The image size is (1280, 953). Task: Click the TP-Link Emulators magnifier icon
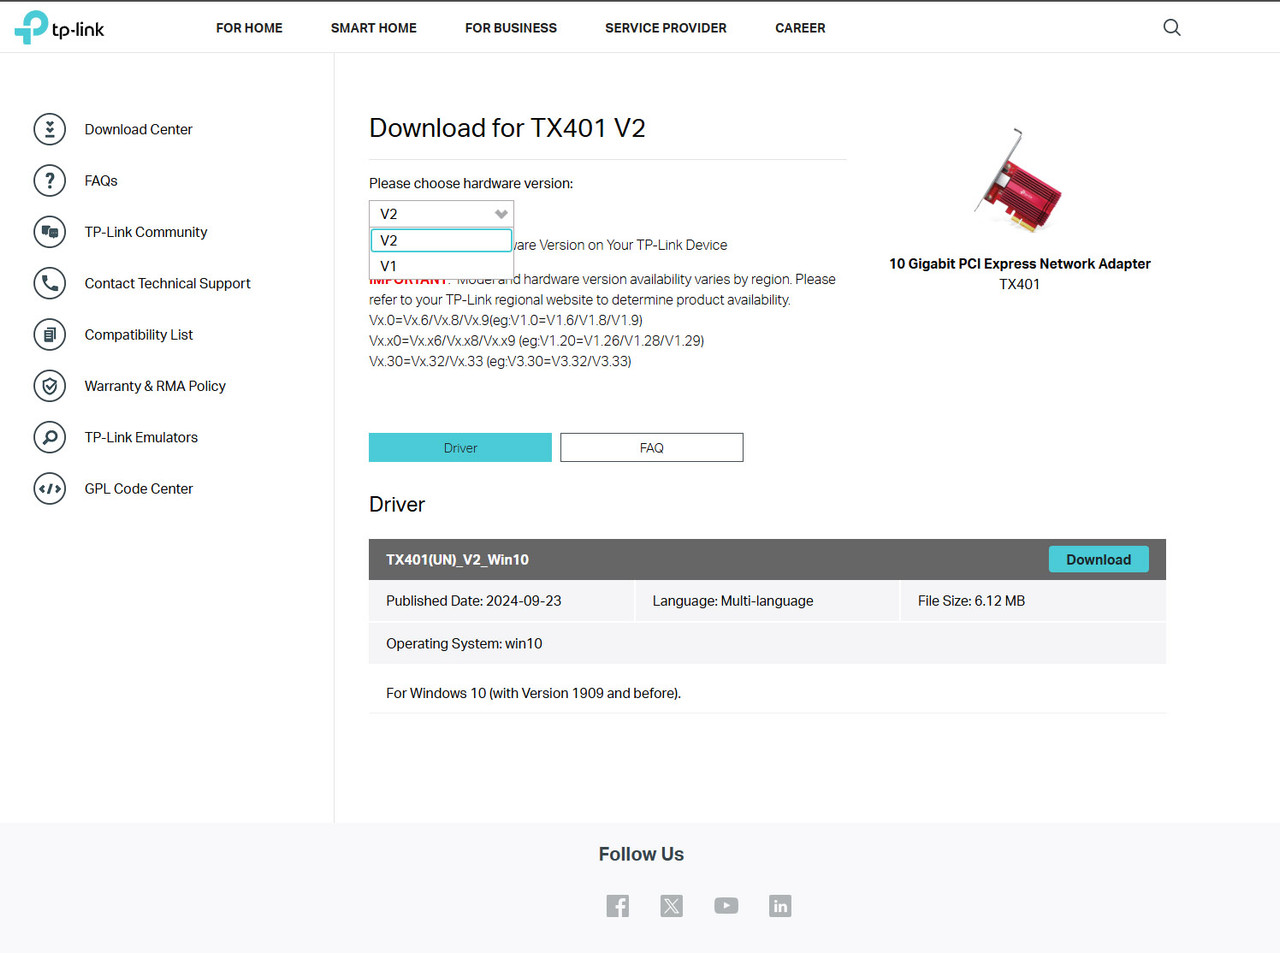coord(50,437)
